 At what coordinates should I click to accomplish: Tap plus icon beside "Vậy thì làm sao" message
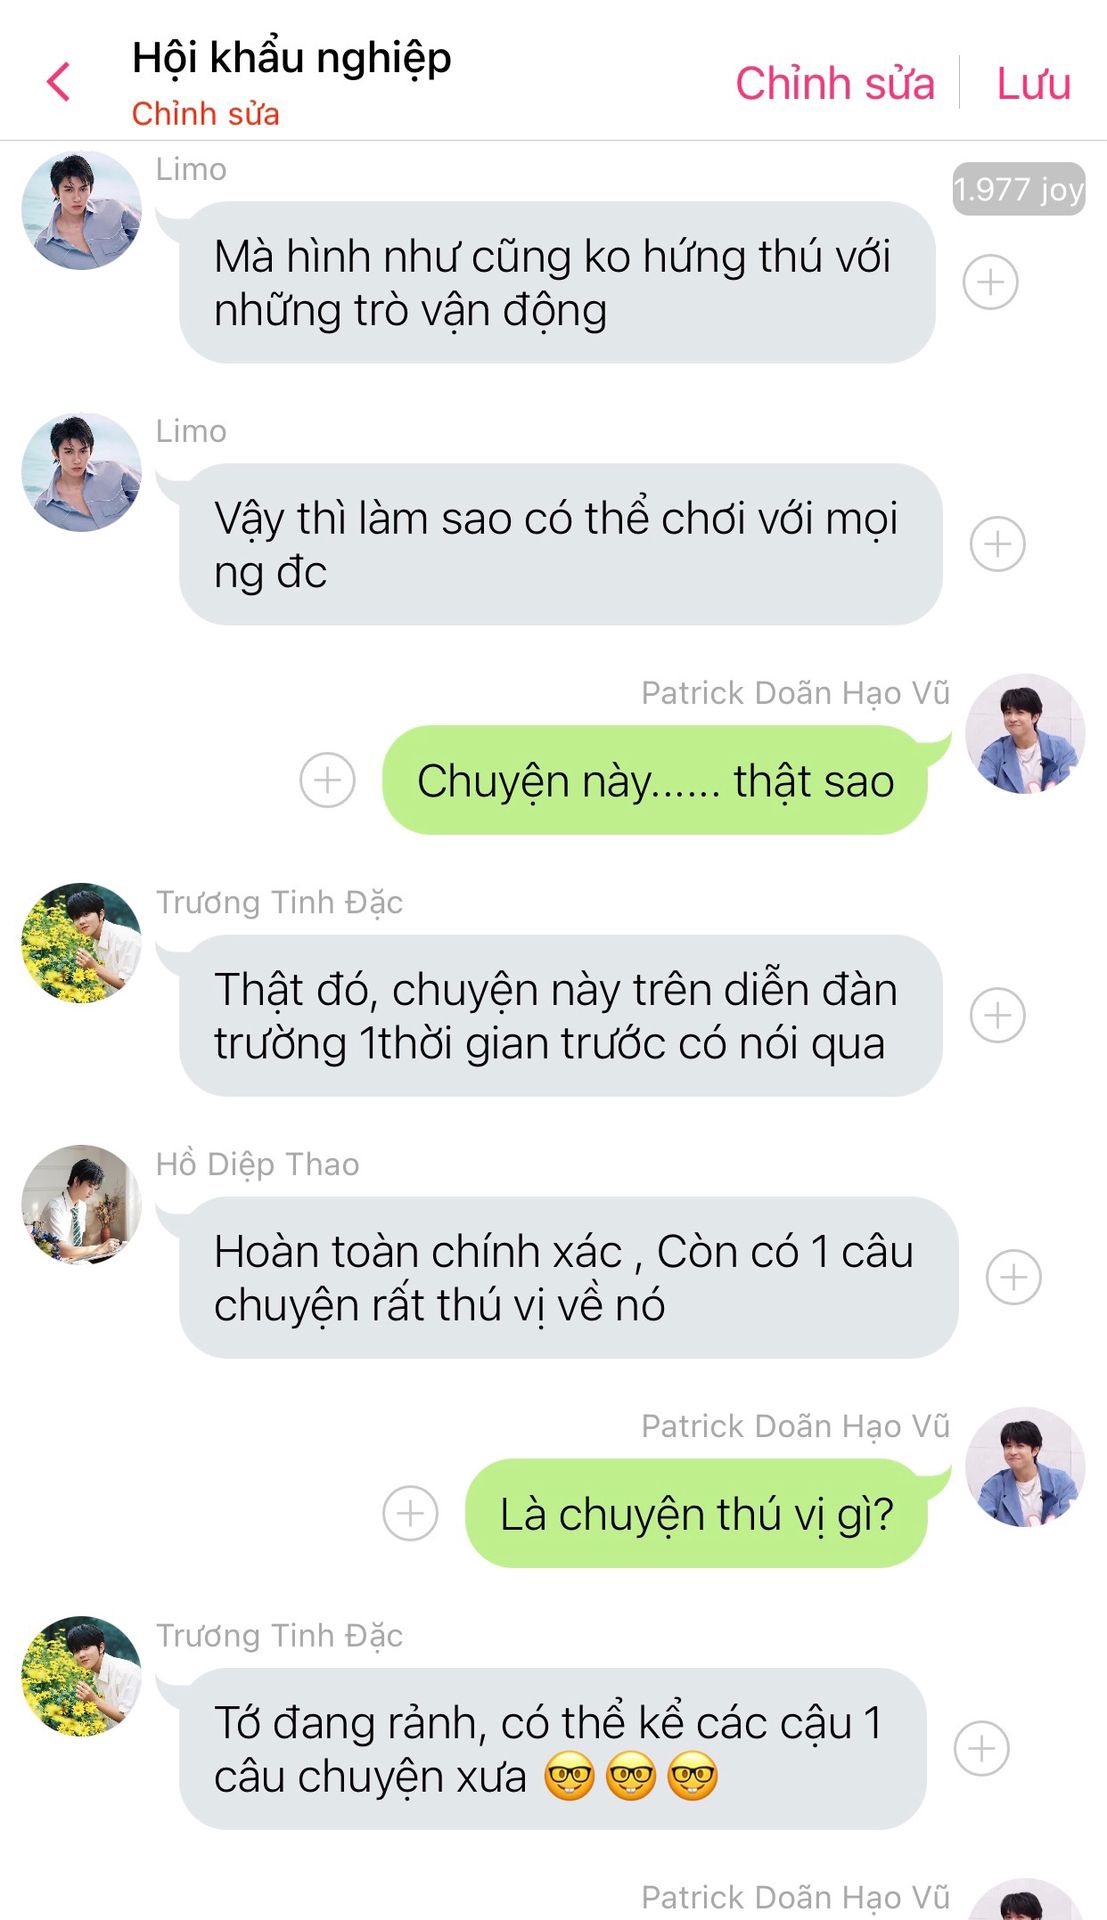click(997, 544)
